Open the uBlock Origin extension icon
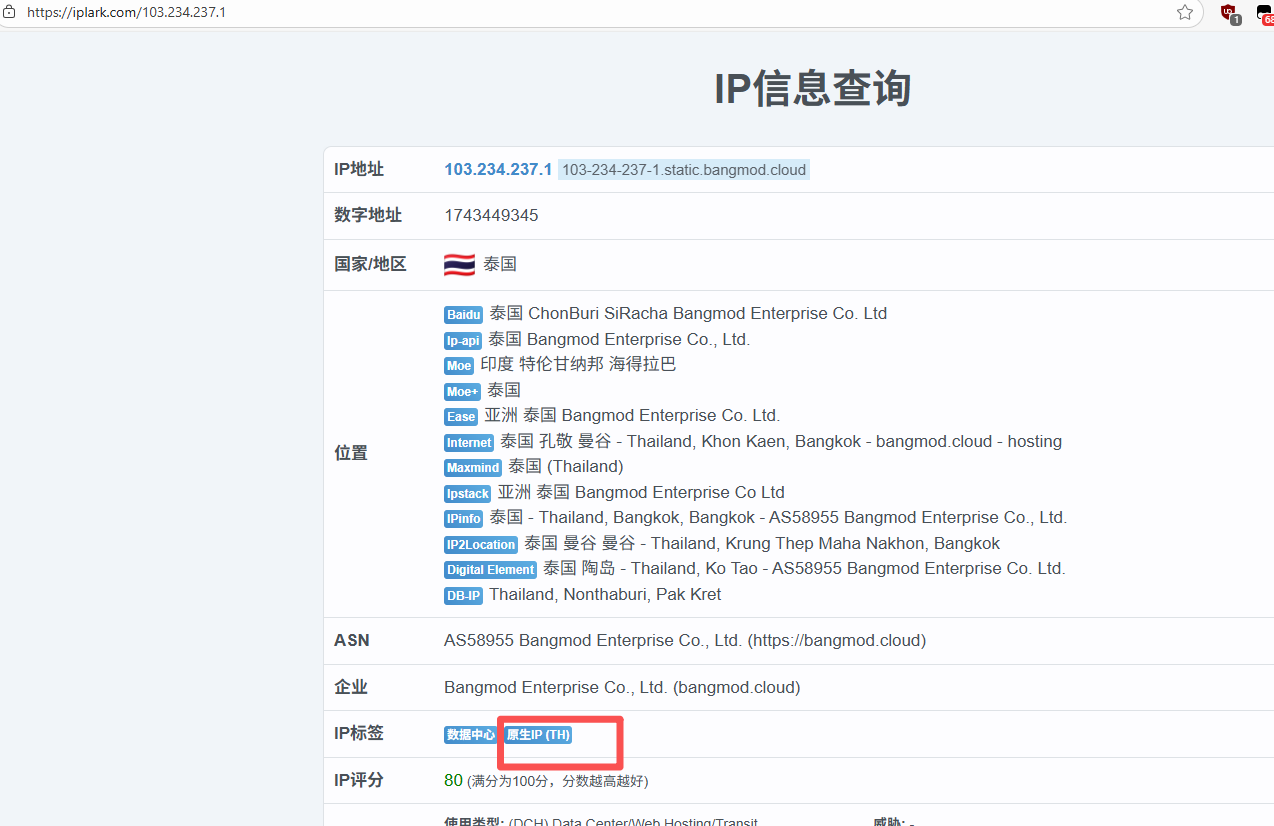 (x=1229, y=12)
